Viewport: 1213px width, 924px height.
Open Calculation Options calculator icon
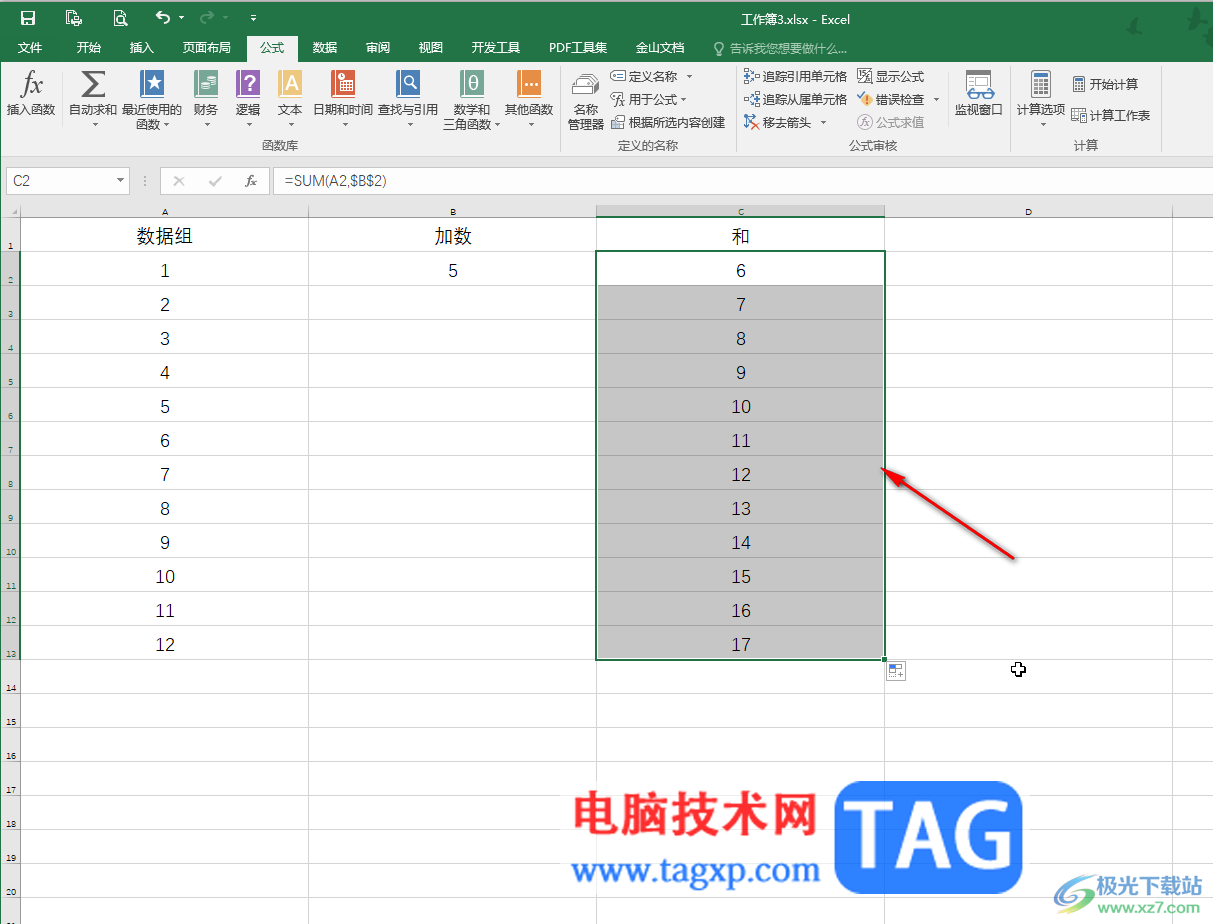(1041, 85)
